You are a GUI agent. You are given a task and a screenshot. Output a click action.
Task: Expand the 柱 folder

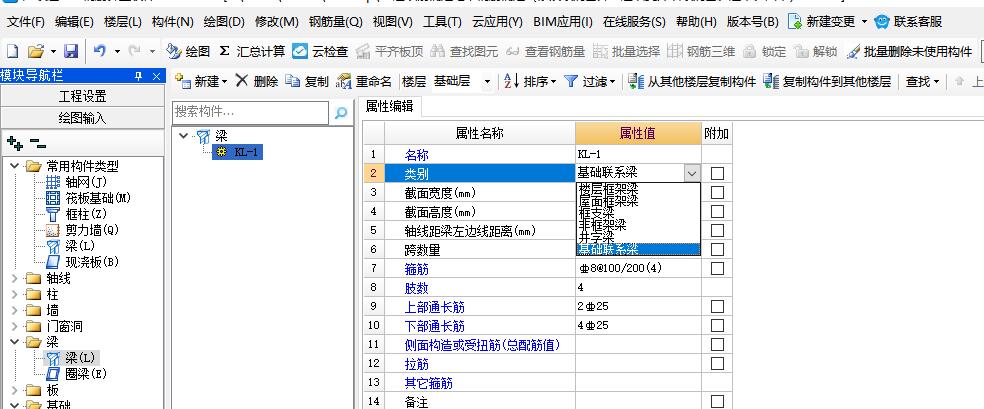coord(14,294)
